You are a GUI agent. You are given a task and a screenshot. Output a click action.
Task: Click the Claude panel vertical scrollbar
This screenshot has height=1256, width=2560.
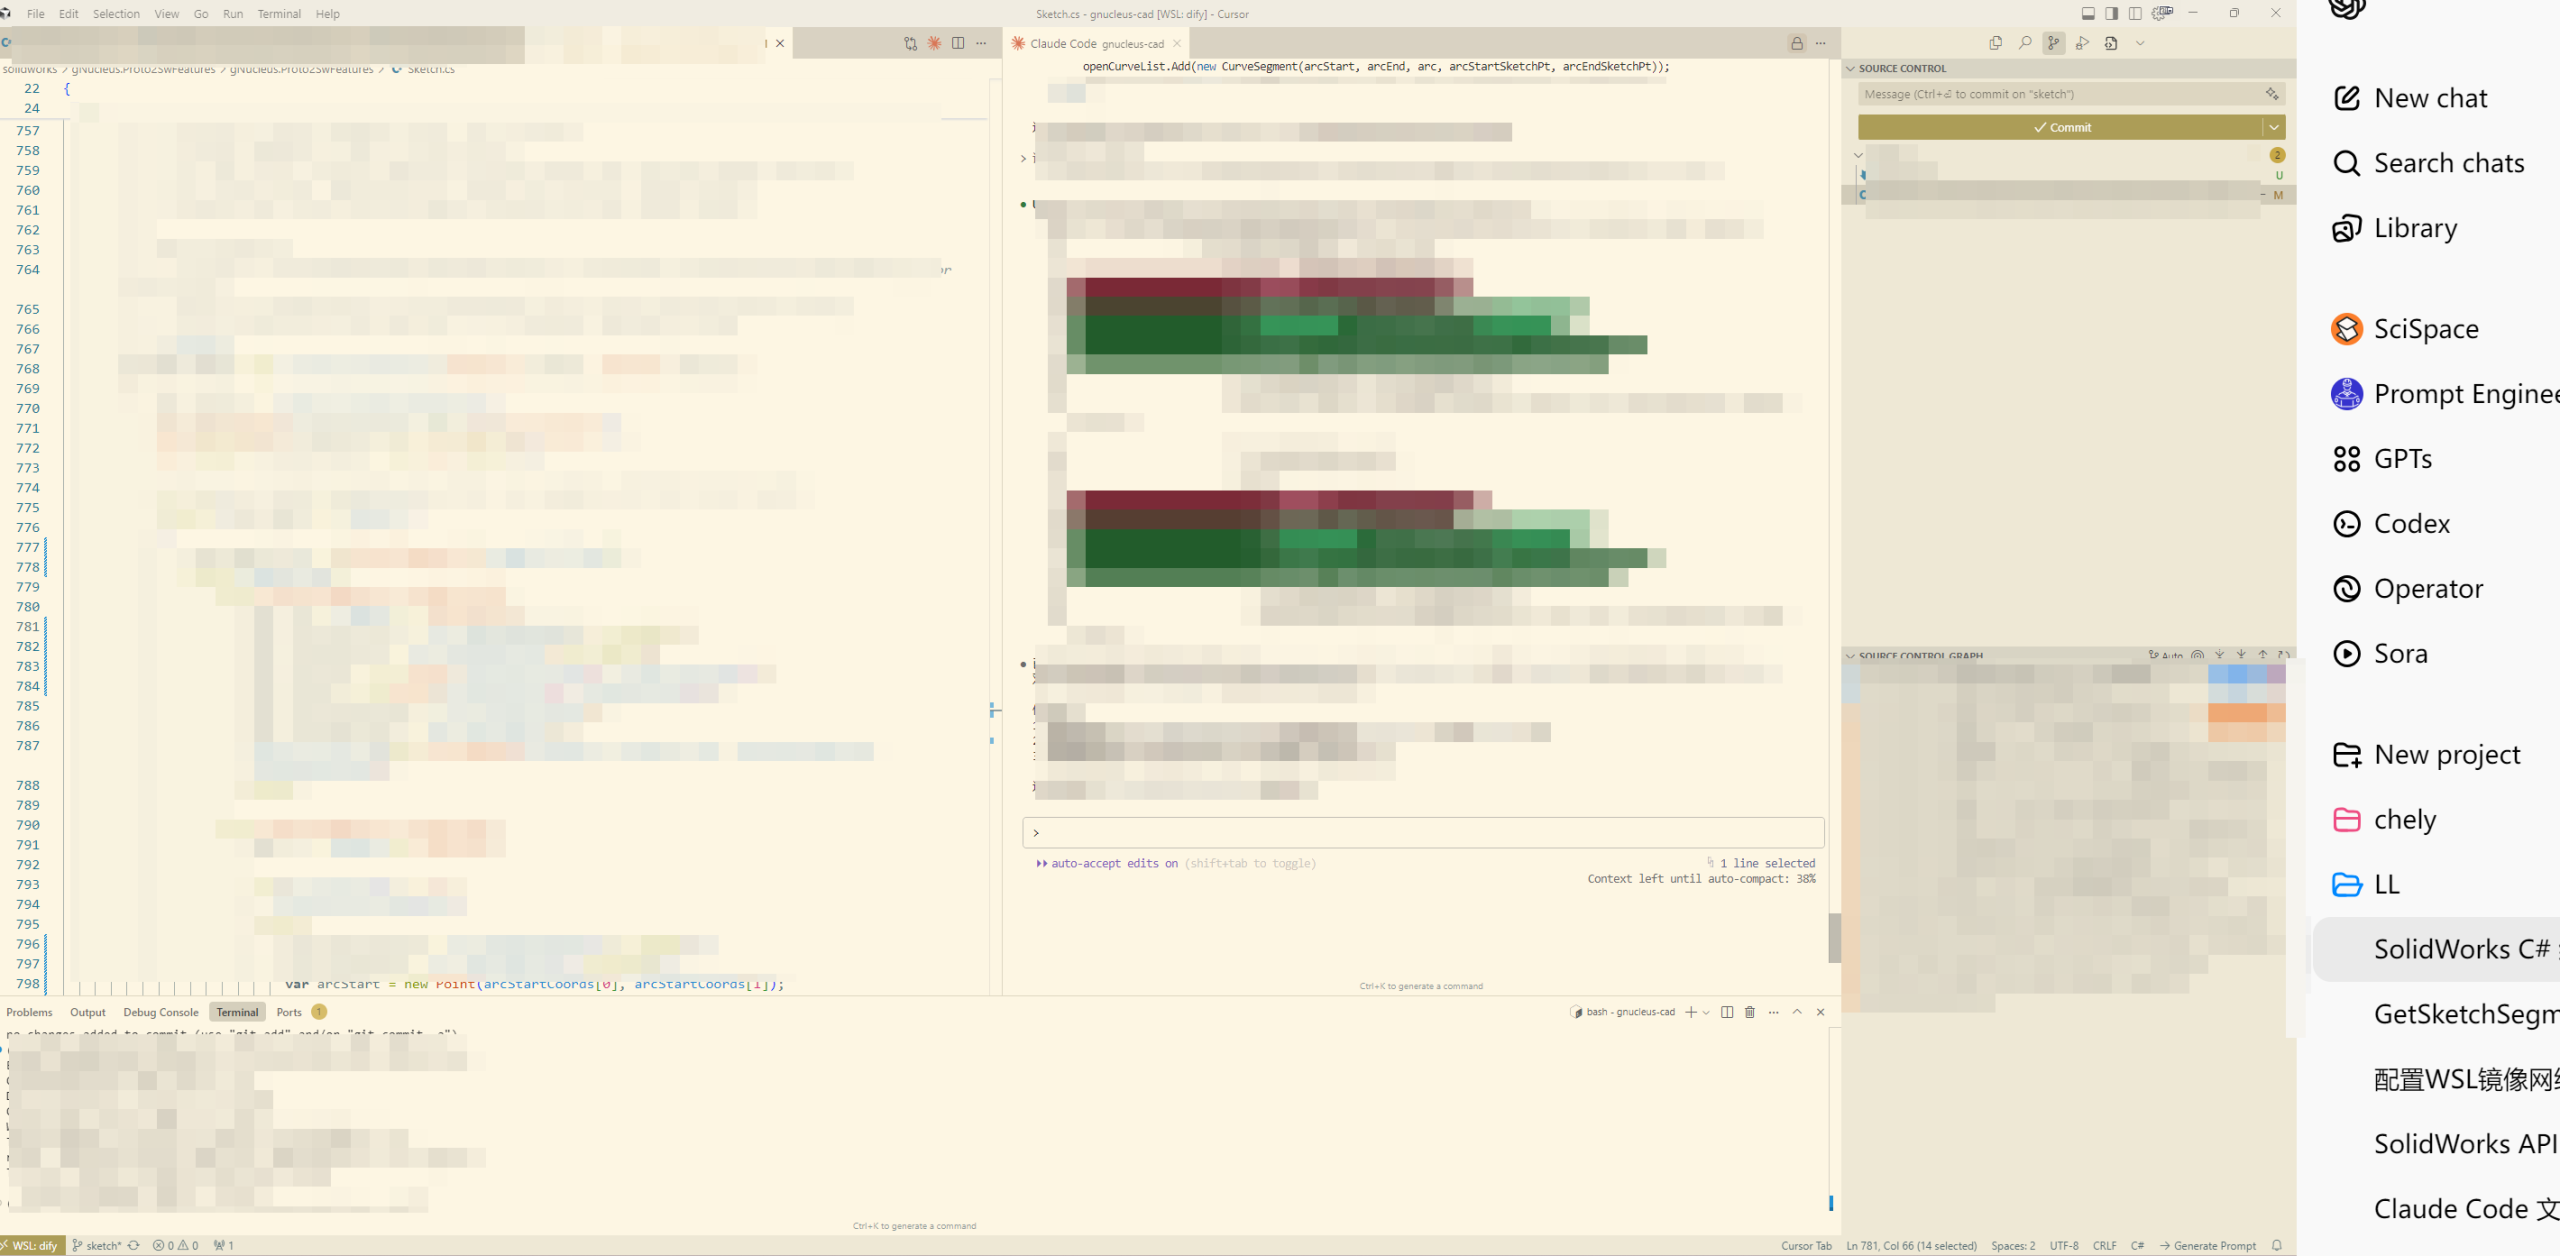[1834, 937]
